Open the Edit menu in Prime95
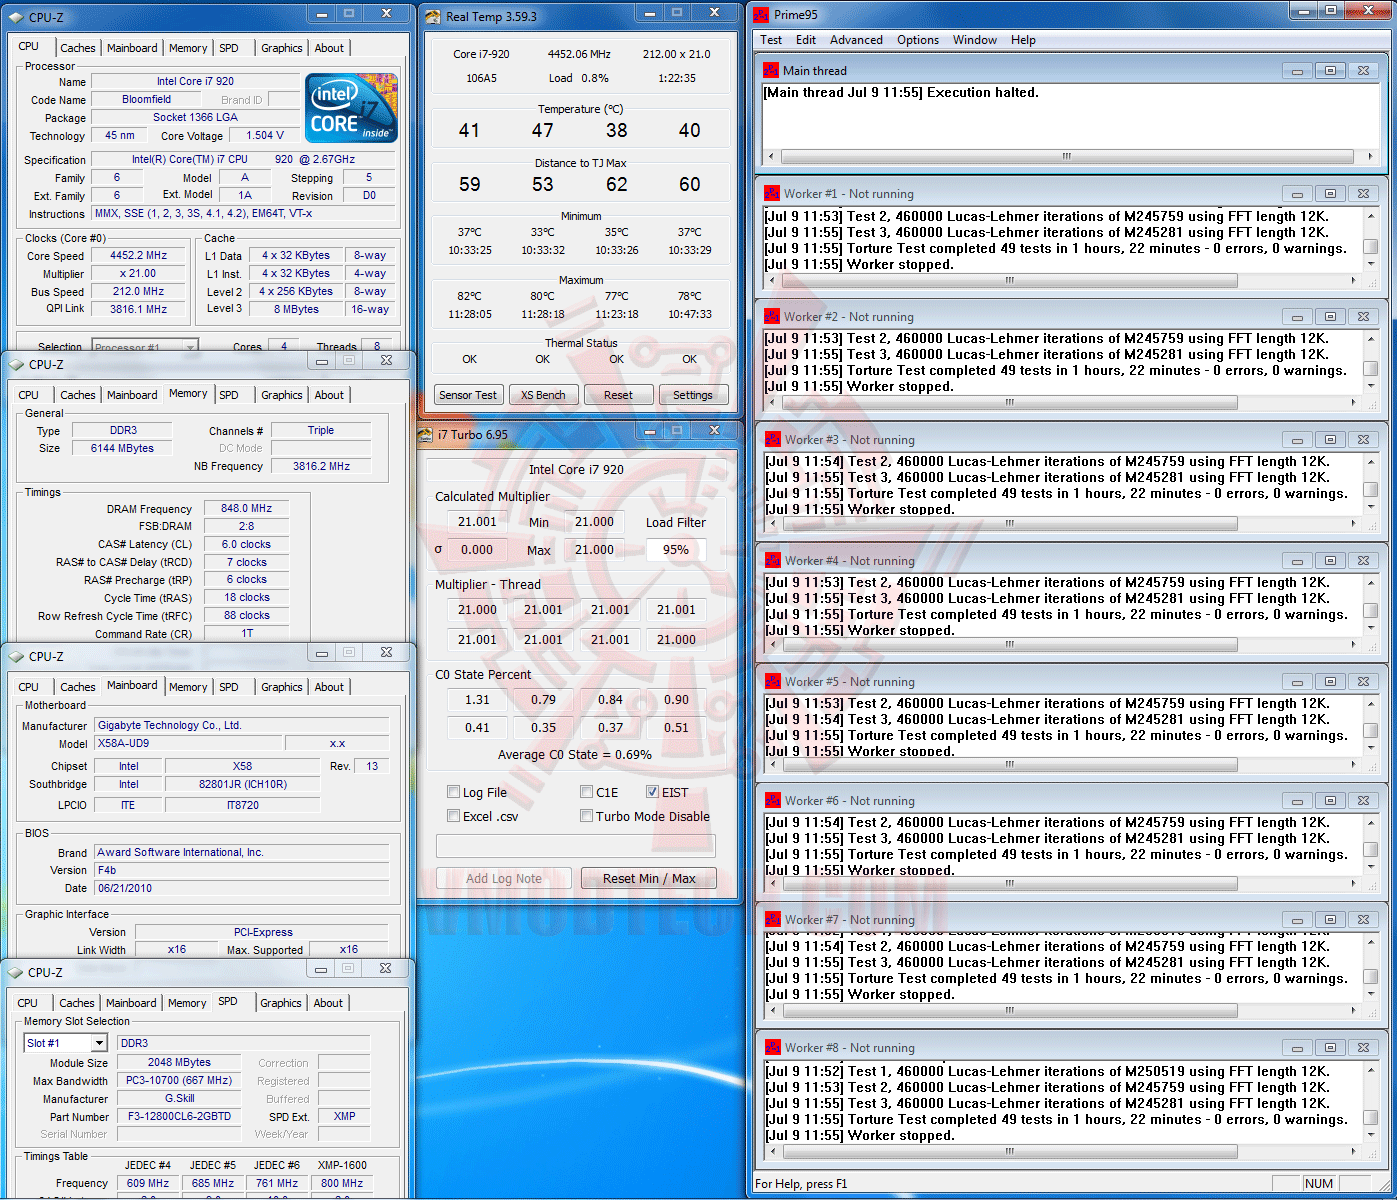This screenshot has height=1200, width=1397. pos(806,40)
